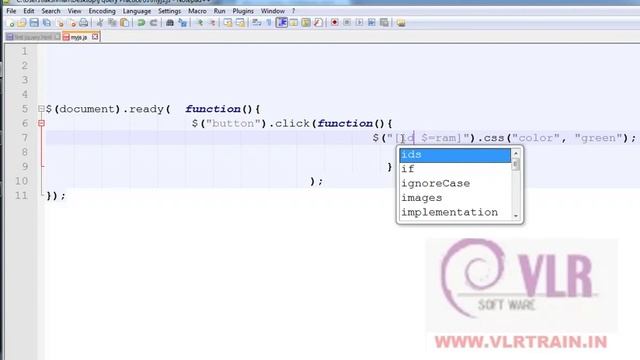Image resolution: width=640 pixels, height=360 pixels.
Task: Click 'function' keyword on line 6
Action: 345,123
